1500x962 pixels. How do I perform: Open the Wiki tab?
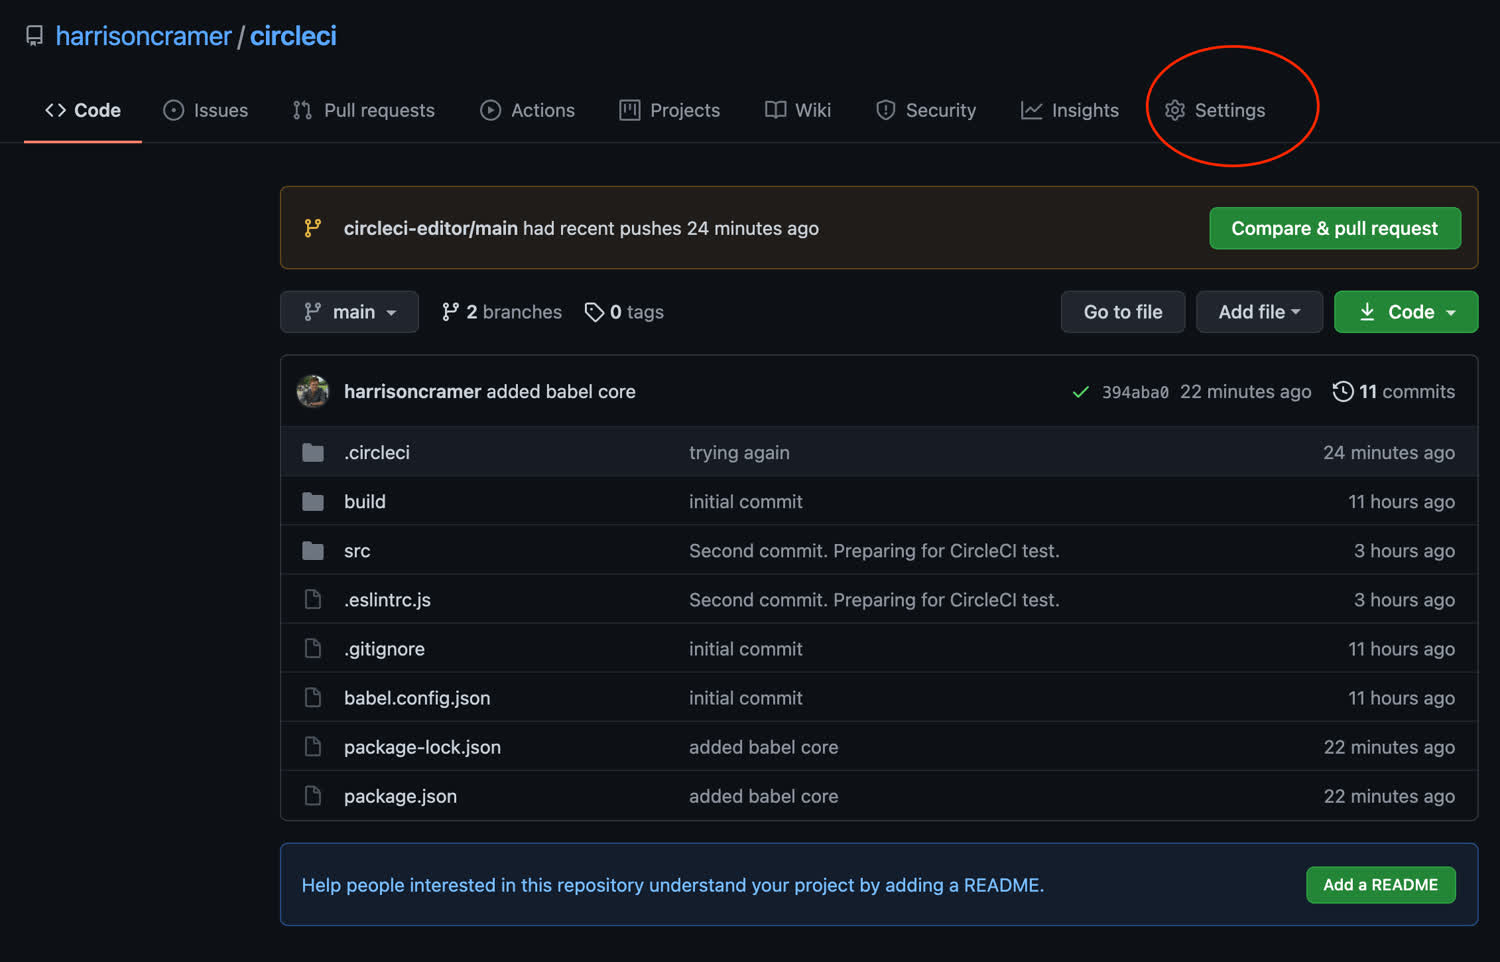797,110
